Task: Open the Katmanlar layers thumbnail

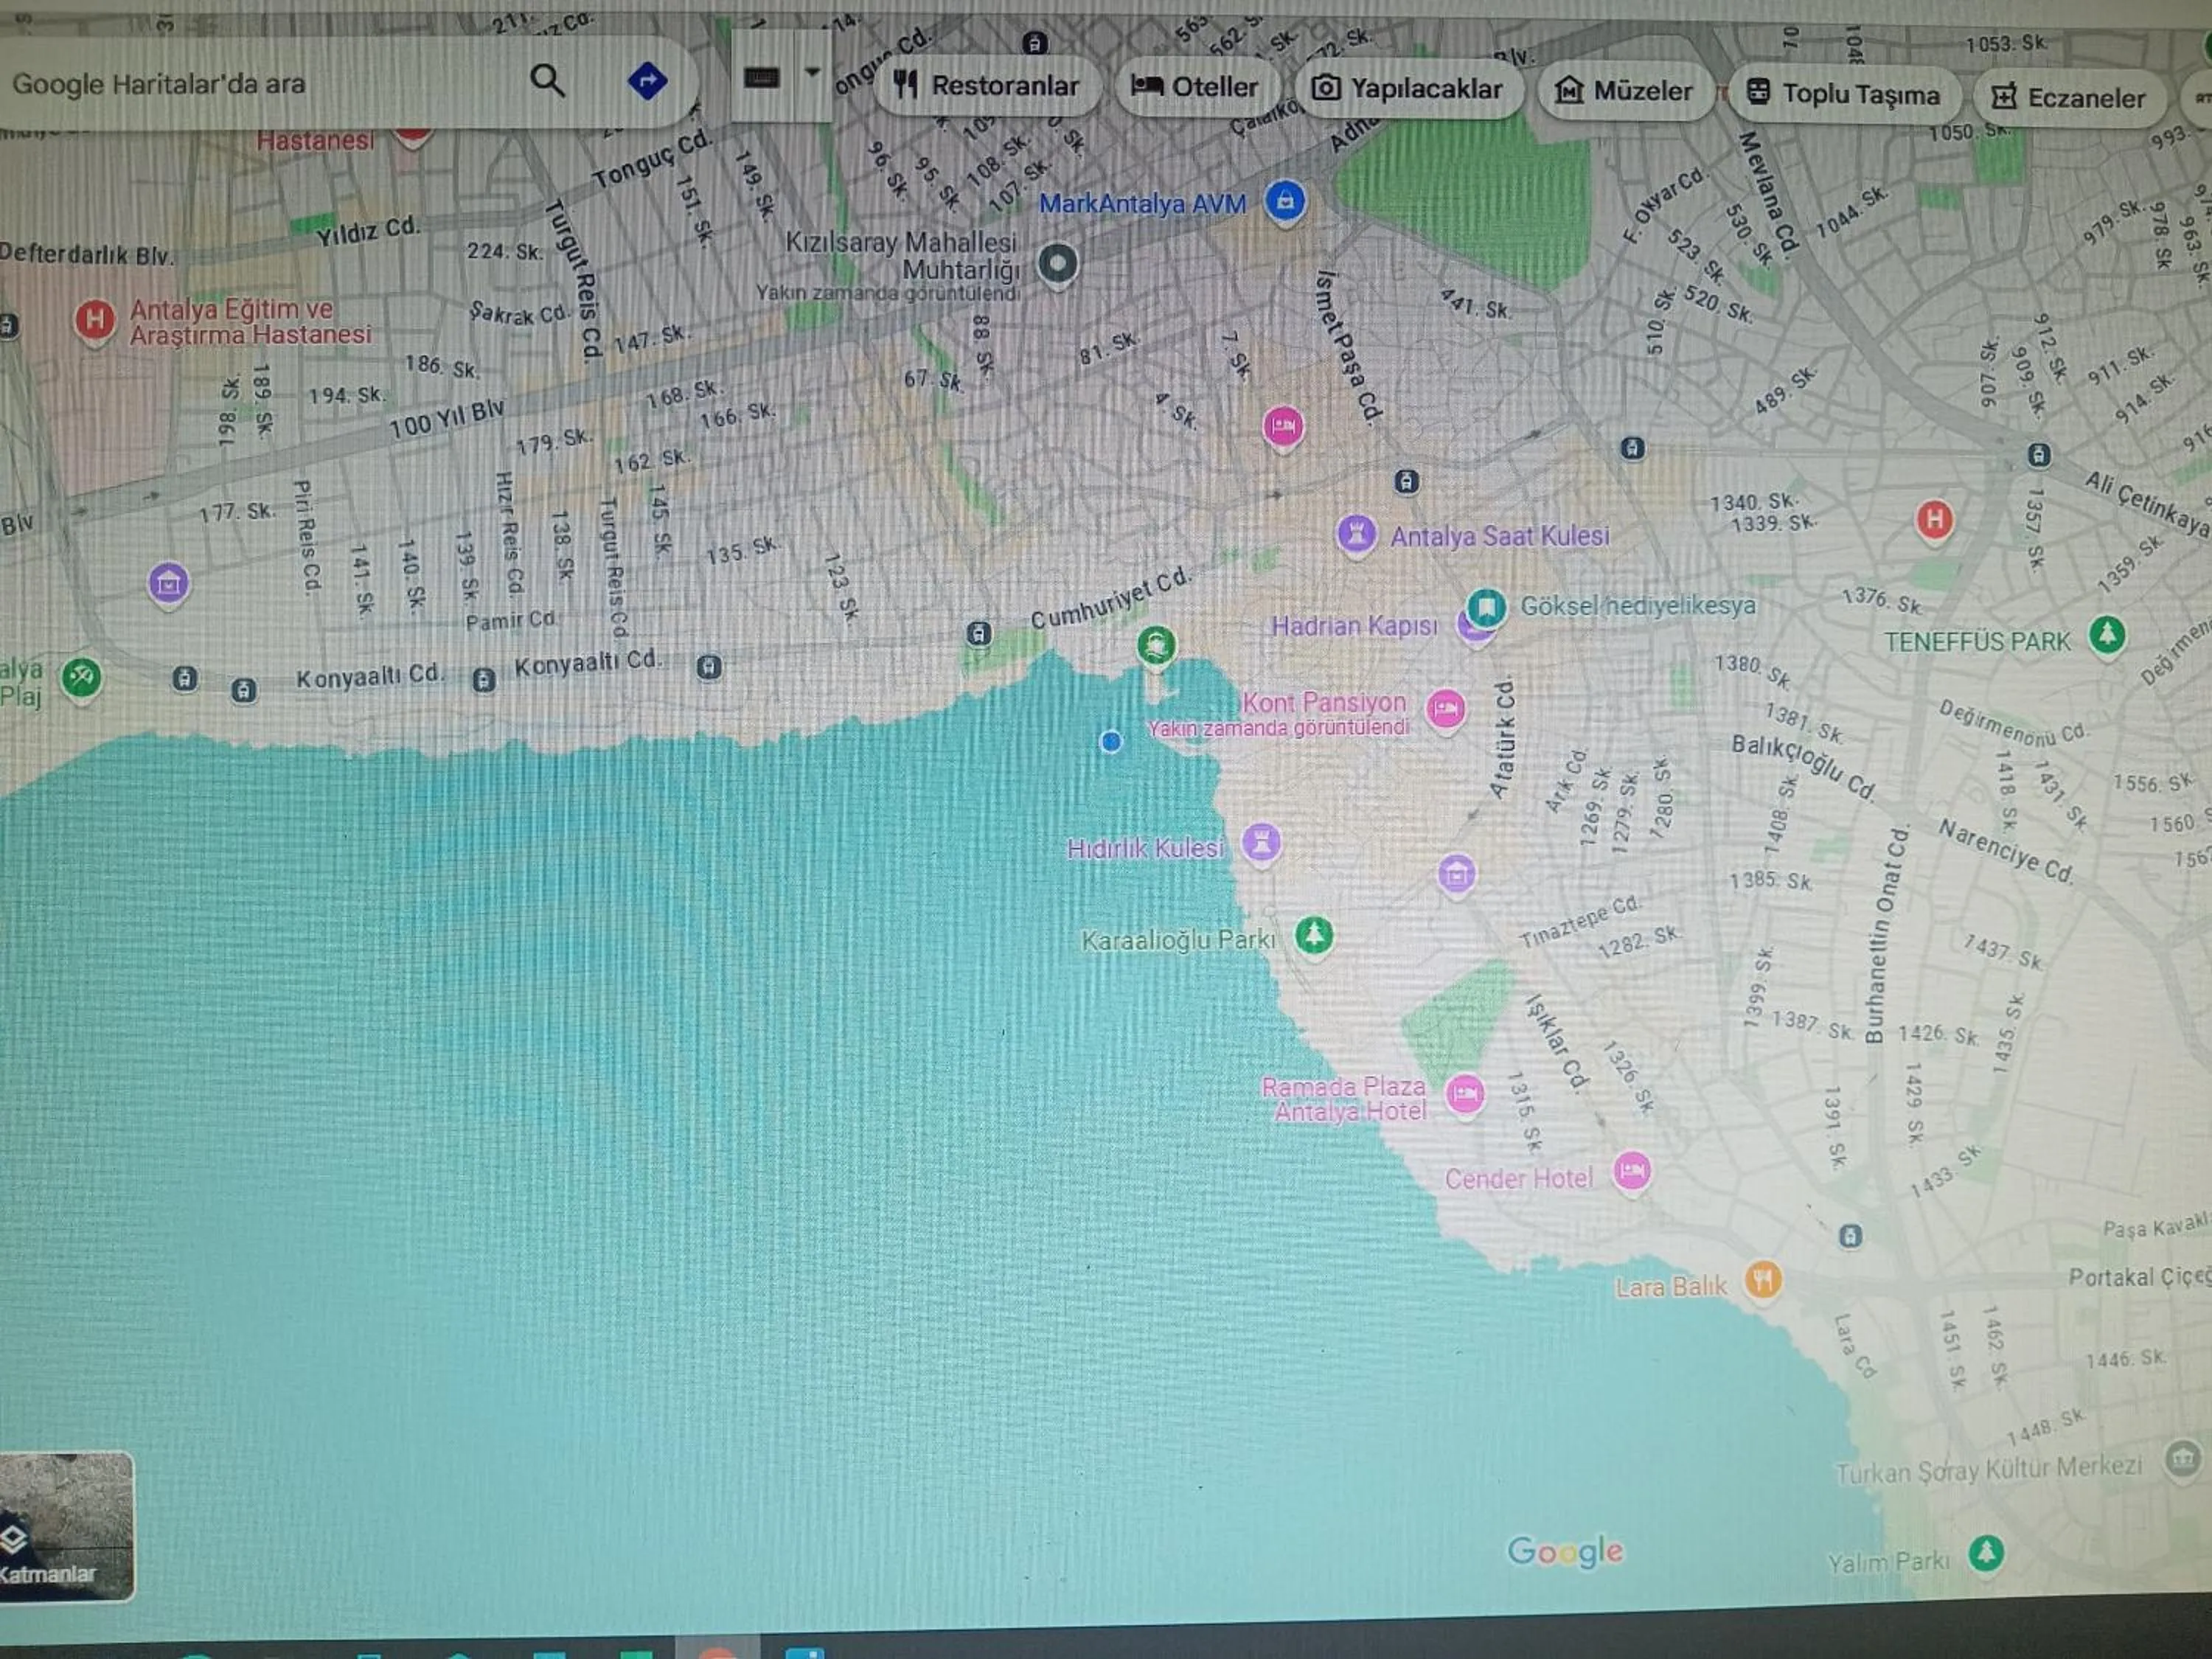Action: point(66,1526)
